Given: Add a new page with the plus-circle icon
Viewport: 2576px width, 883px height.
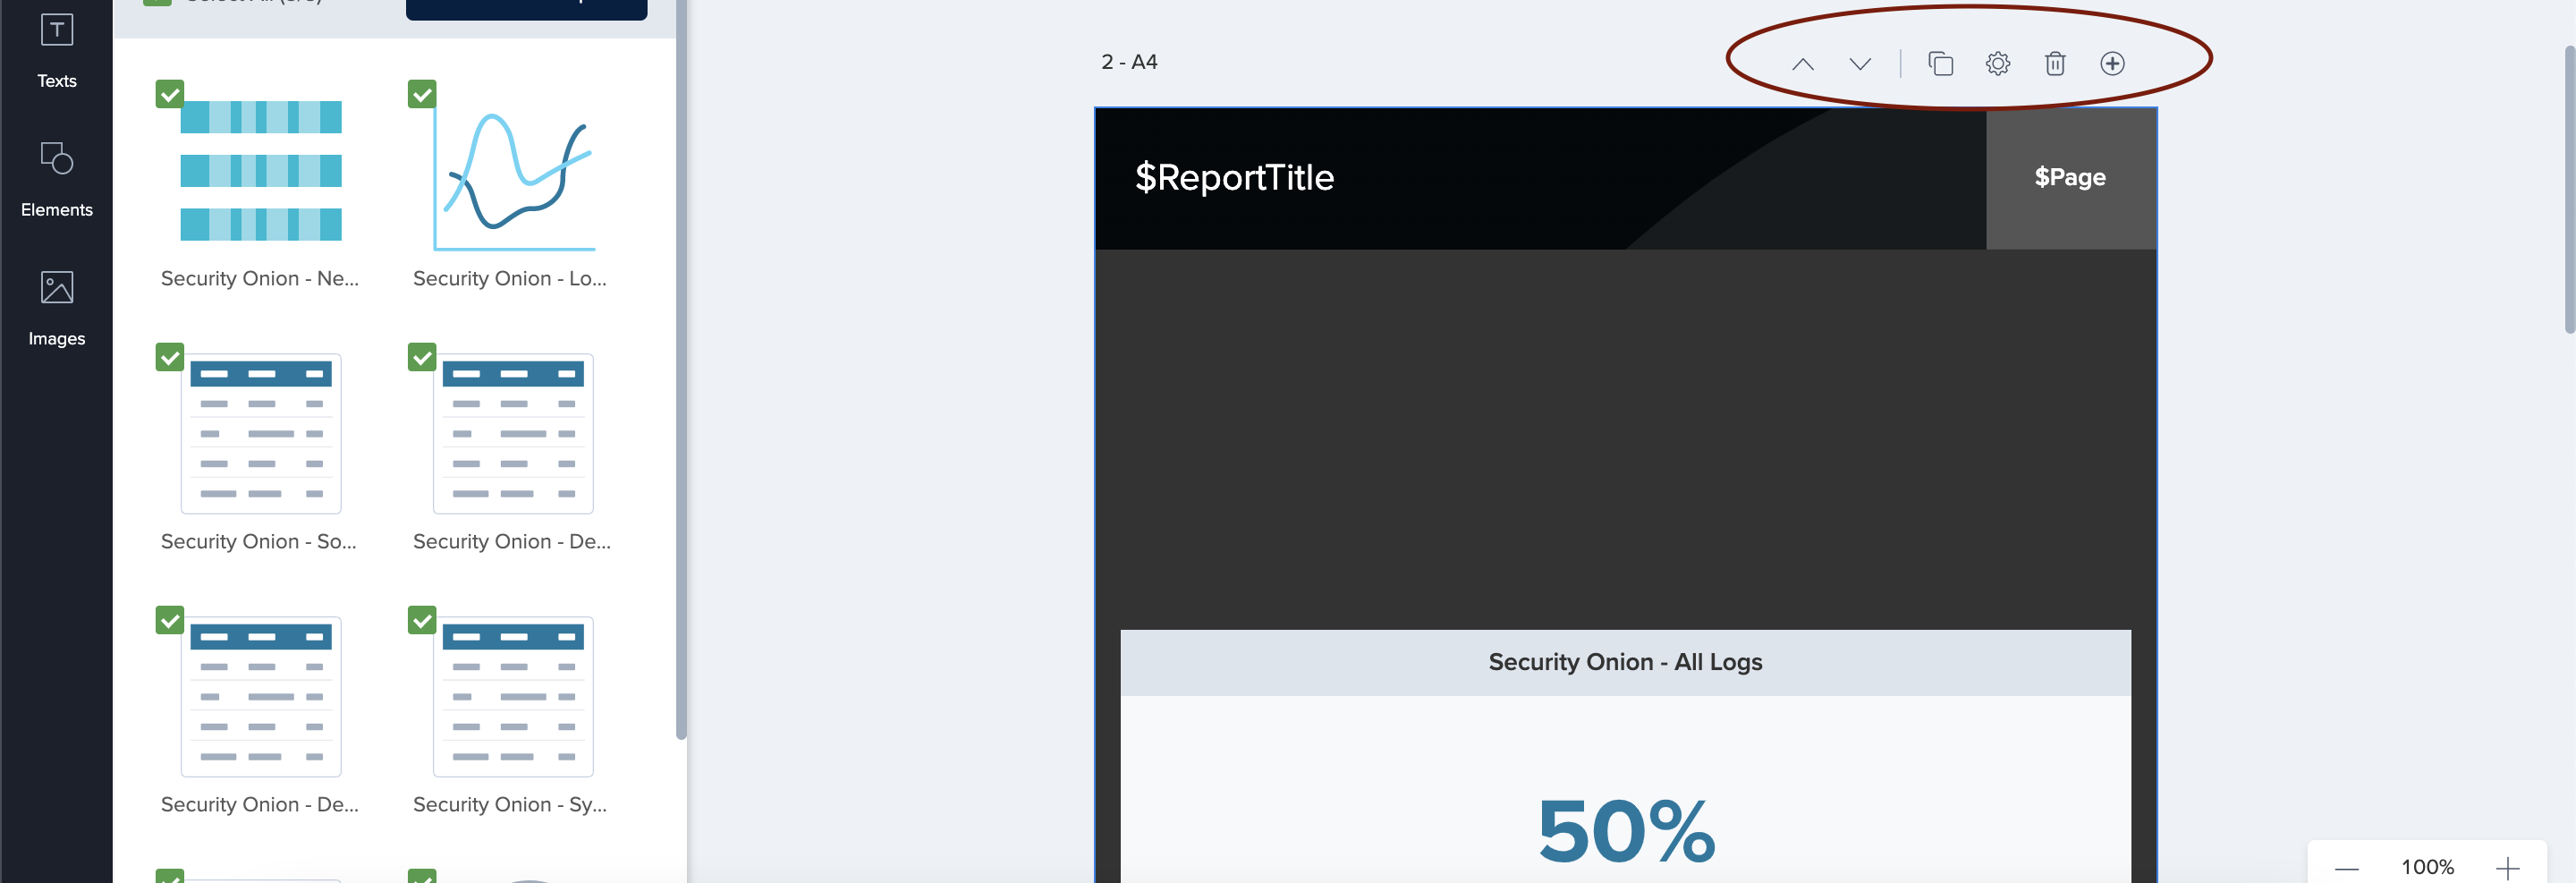Looking at the screenshot, I should click(2112, 64).
